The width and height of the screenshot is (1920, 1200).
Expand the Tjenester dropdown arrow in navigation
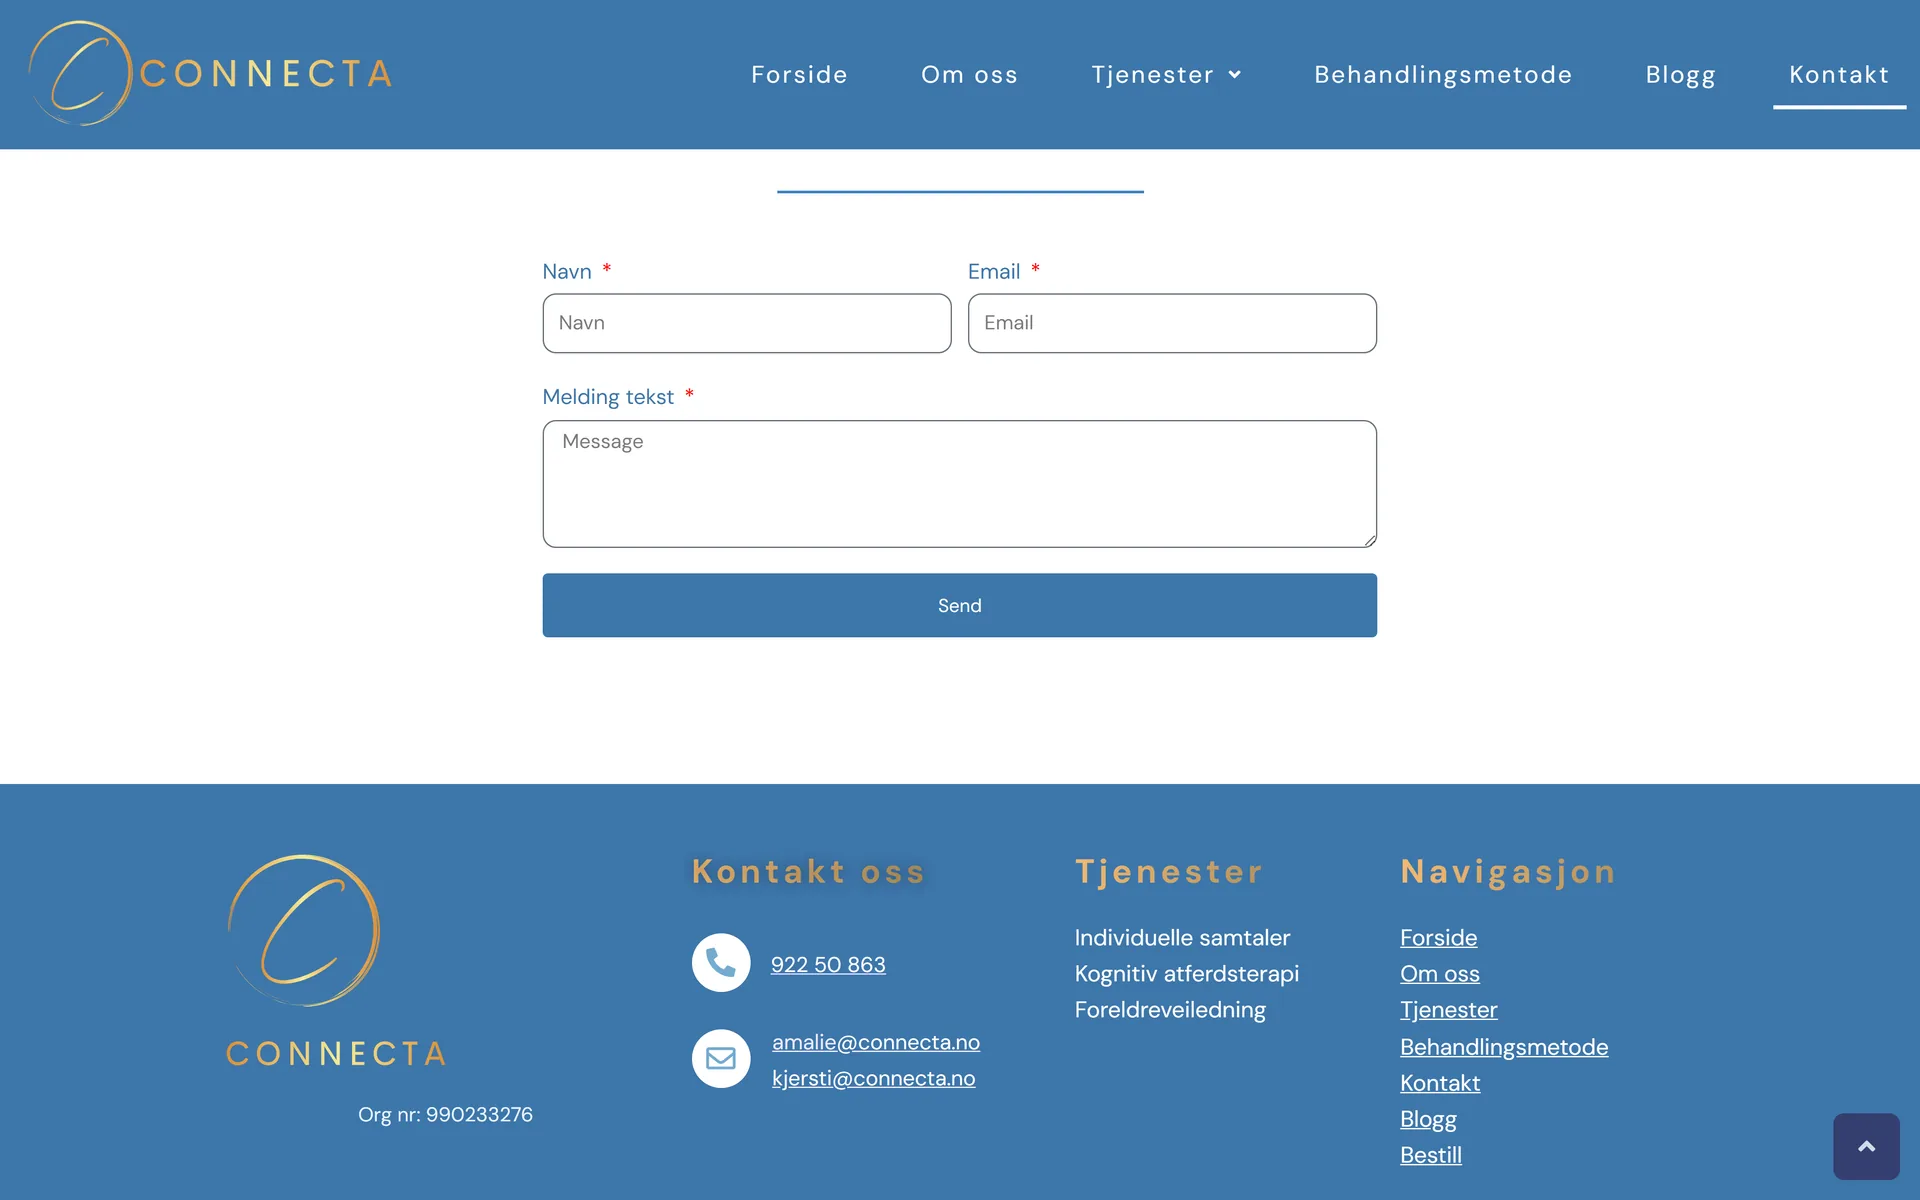pyautogui.click(x=1235, y=75)
